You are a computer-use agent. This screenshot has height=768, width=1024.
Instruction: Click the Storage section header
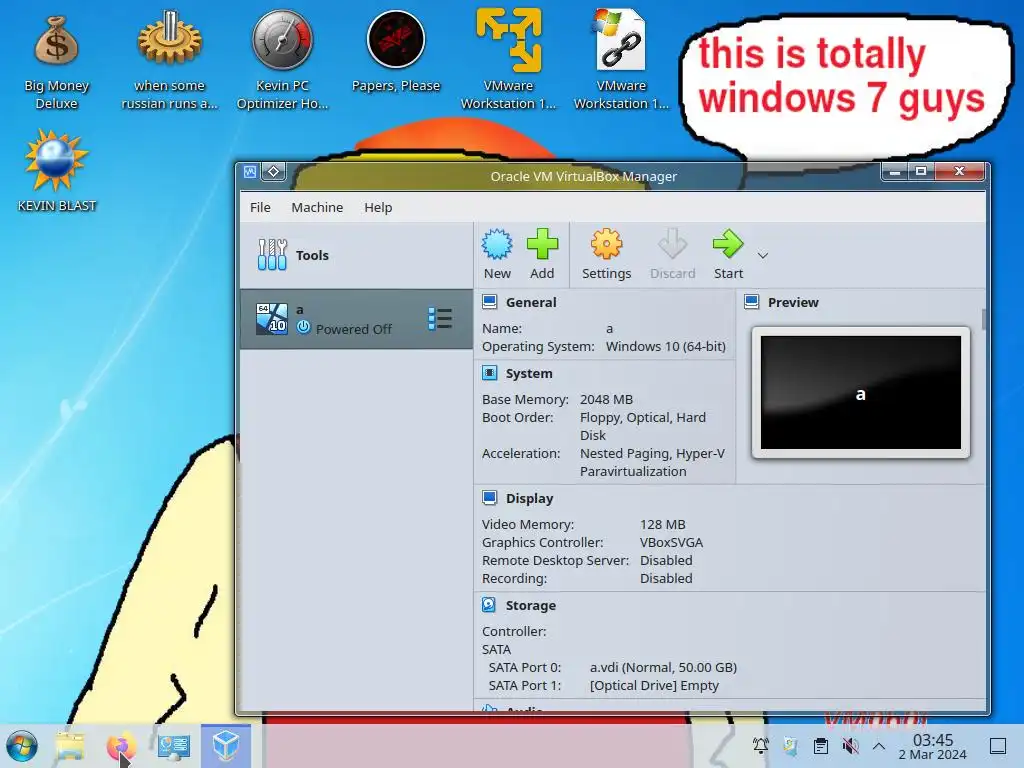[530, 605]
